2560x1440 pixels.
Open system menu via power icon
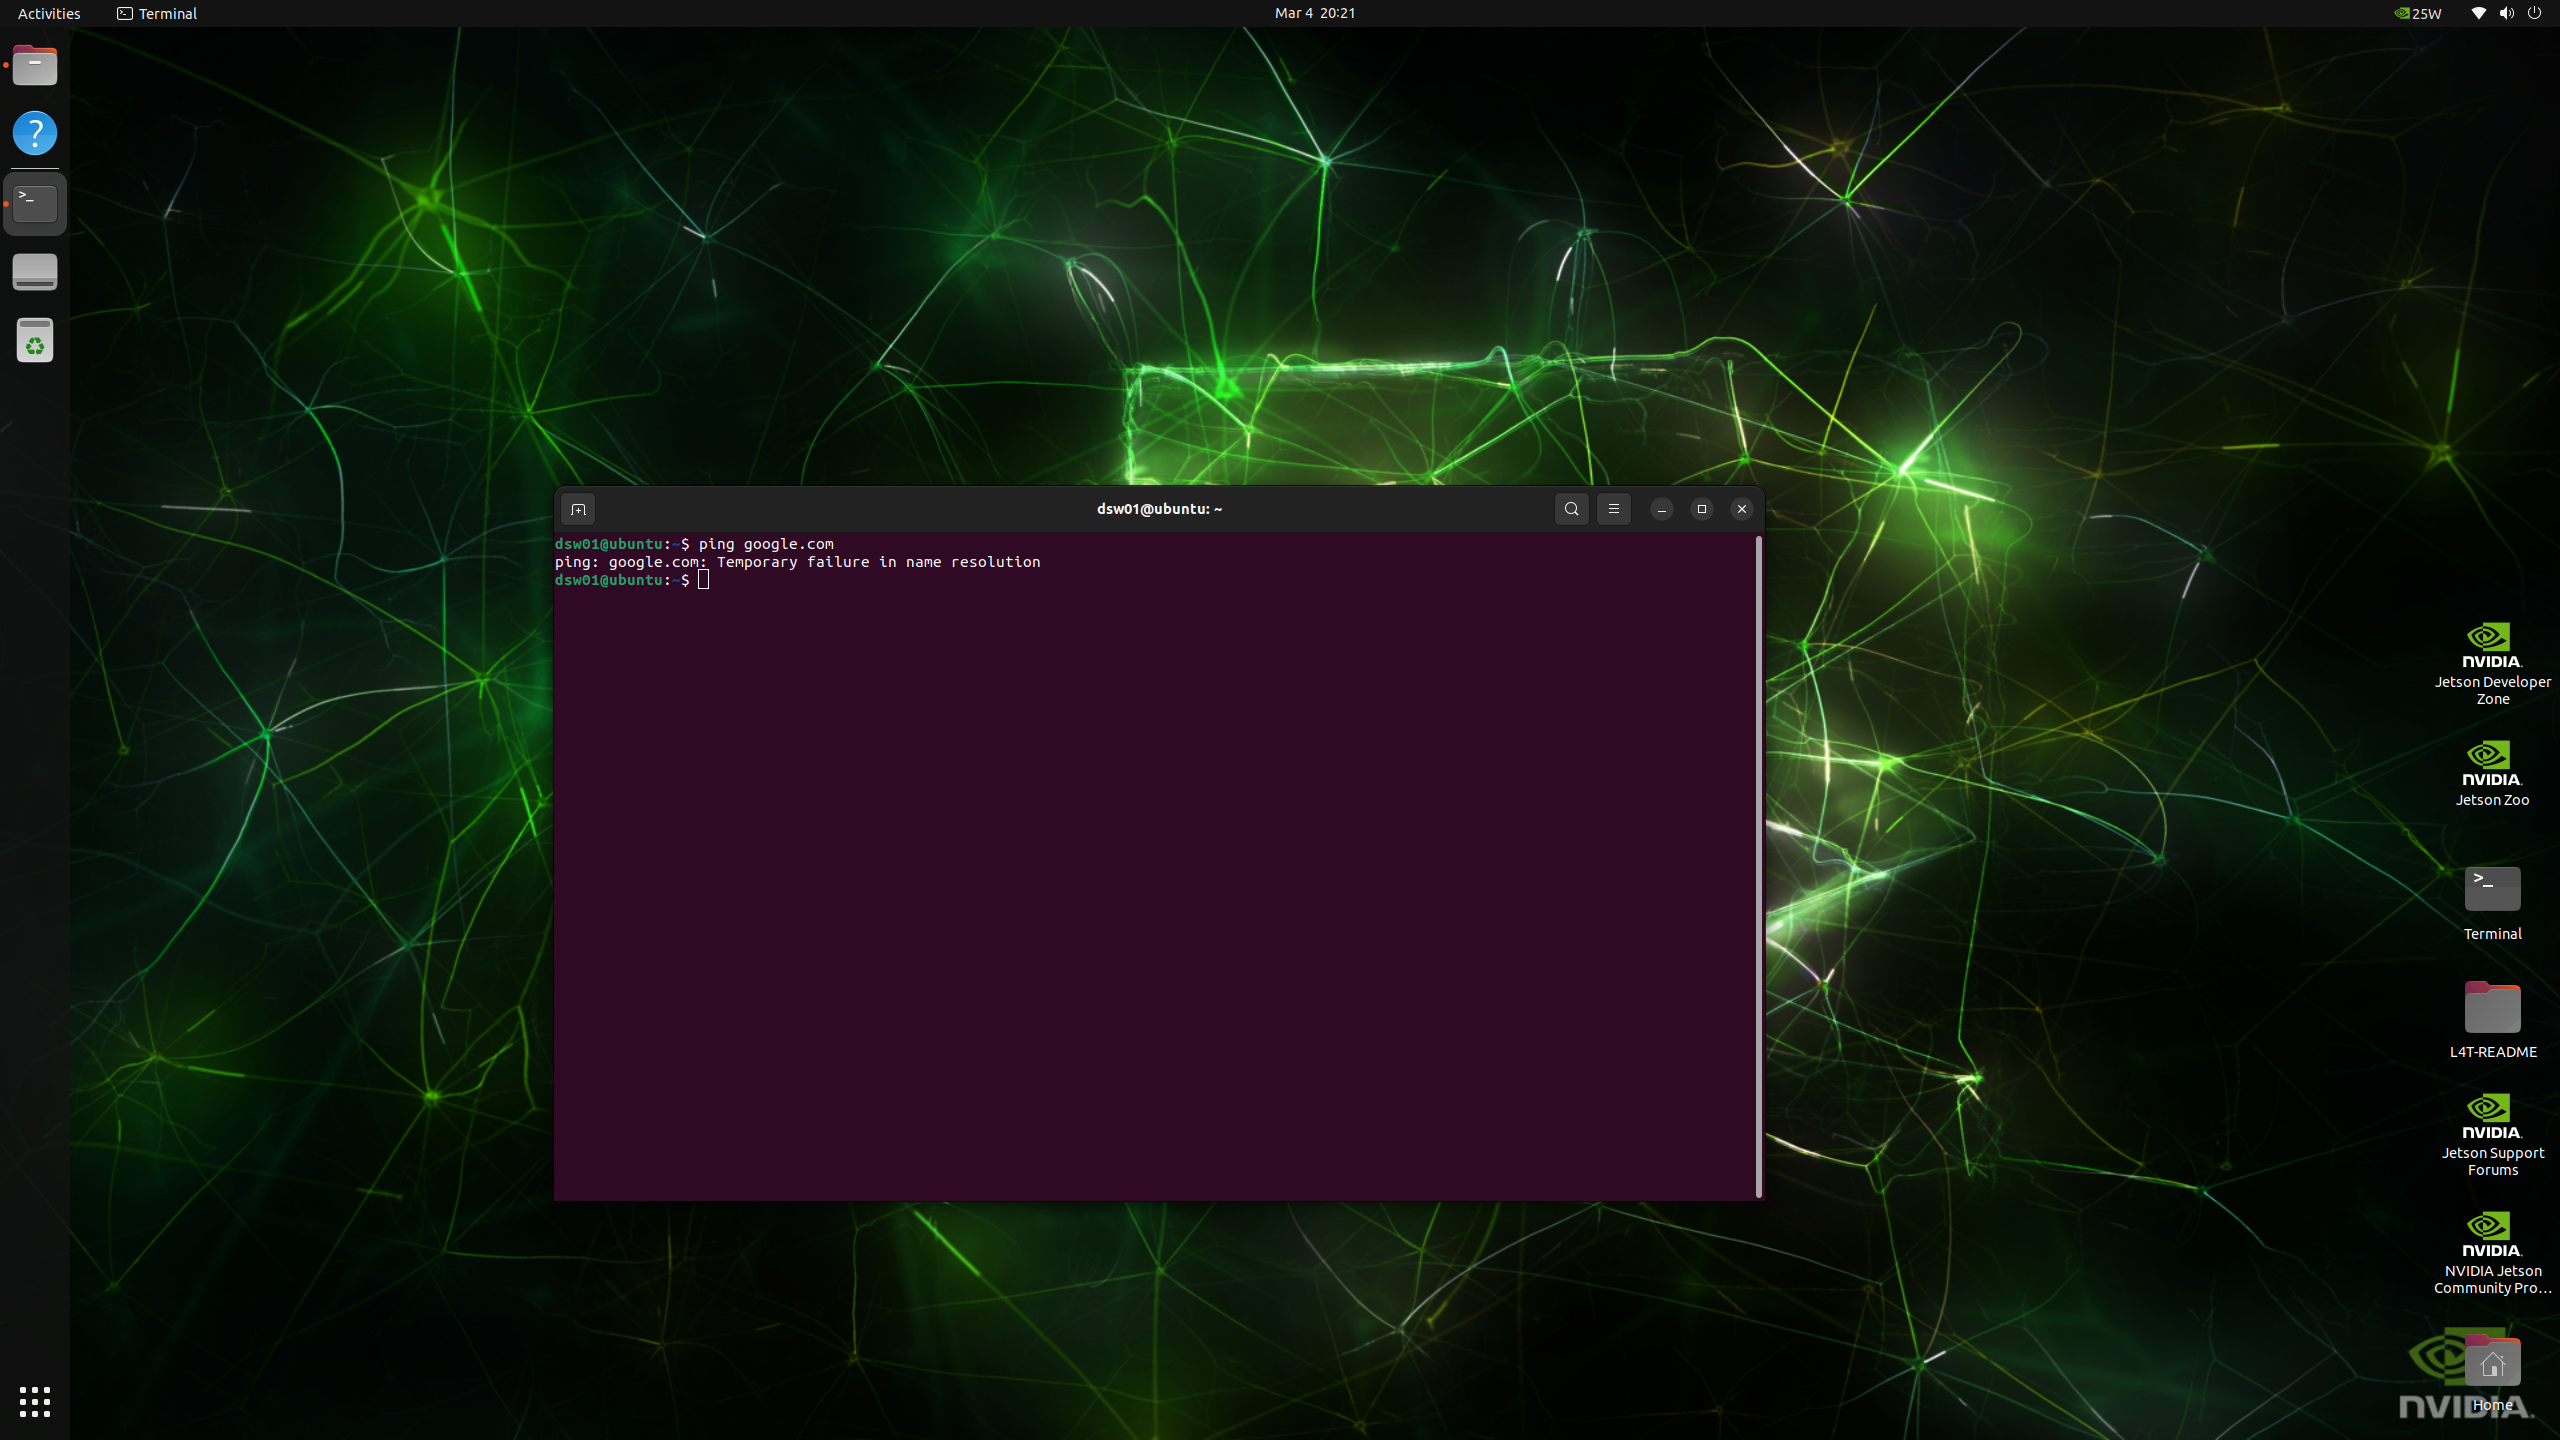(x=2534, y=13)
